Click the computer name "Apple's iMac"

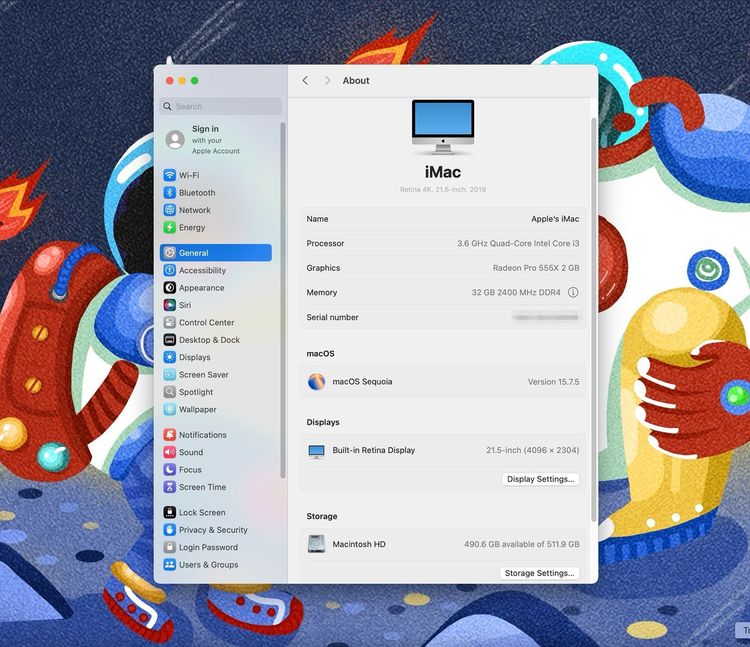click(555, 219)
